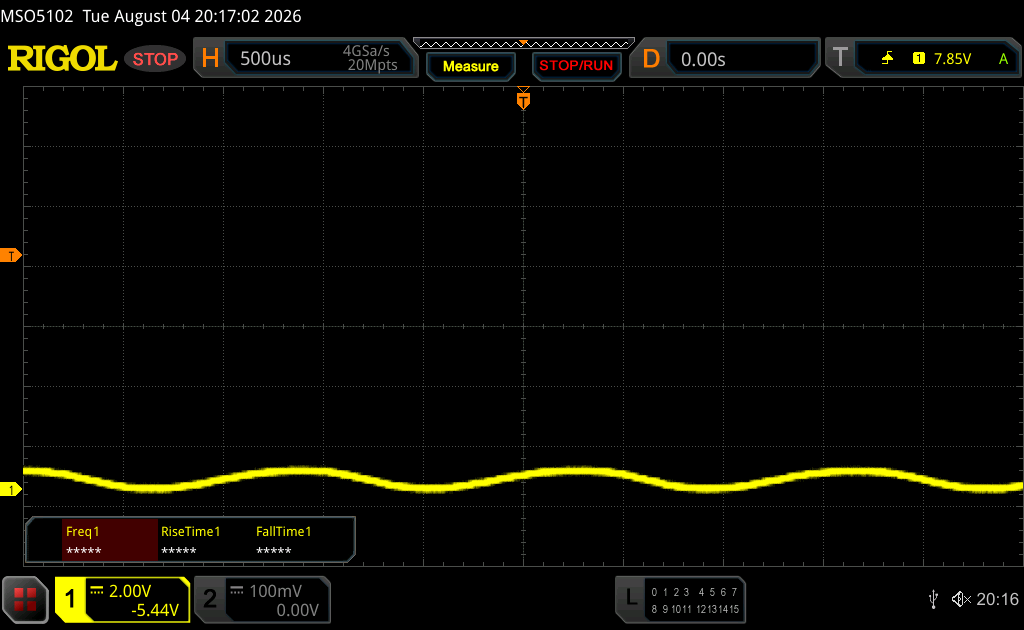Viewport: 1024px width, 630px height.
Task: Select the RiseTime1 measurement item
Action: [191, 540]
